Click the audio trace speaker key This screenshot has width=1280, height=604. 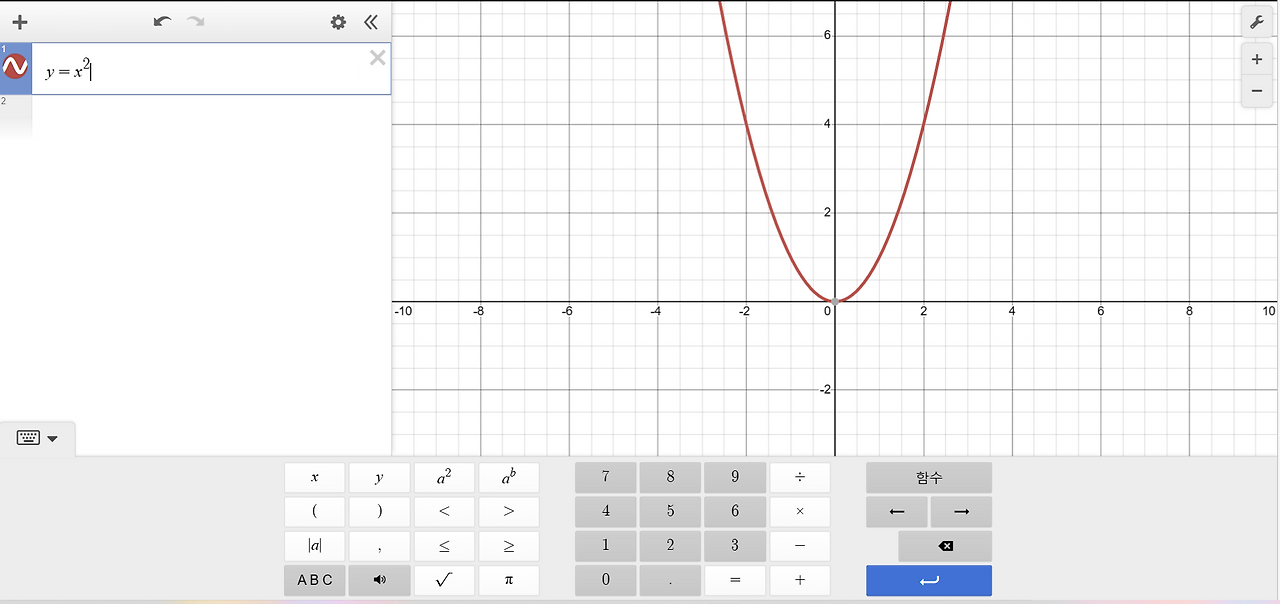[x=379, y=580]
